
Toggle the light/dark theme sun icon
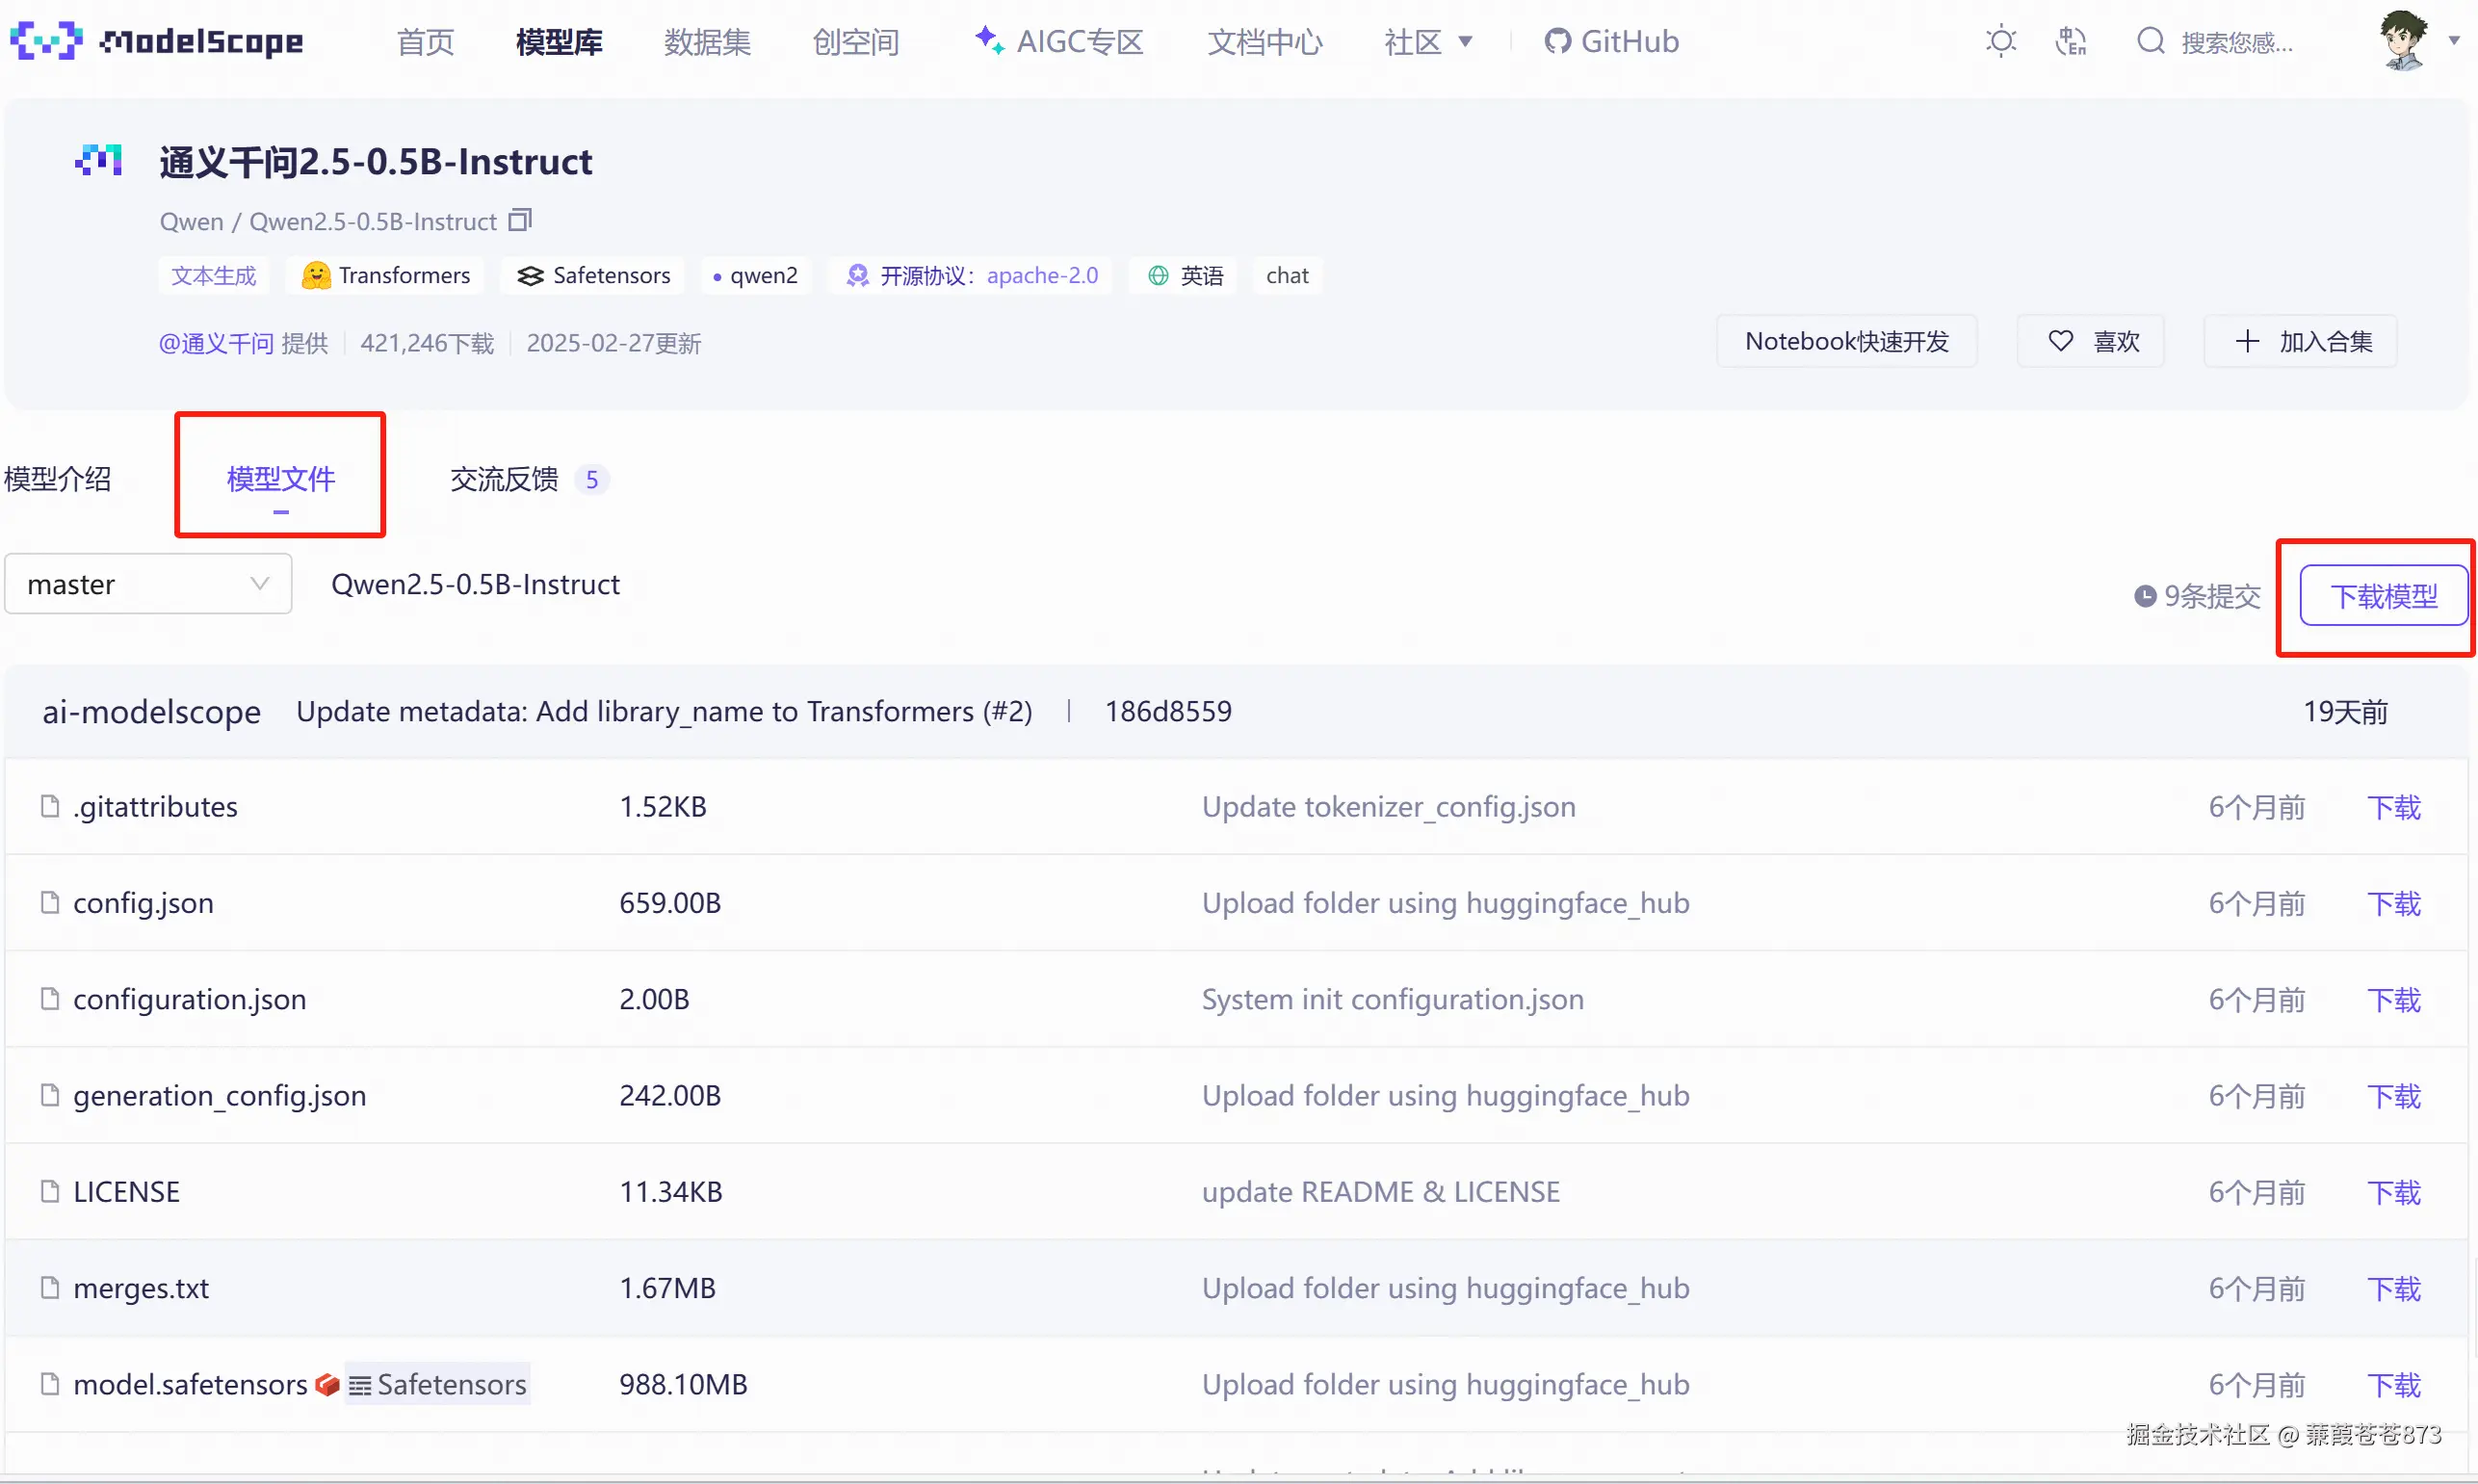2001,41
